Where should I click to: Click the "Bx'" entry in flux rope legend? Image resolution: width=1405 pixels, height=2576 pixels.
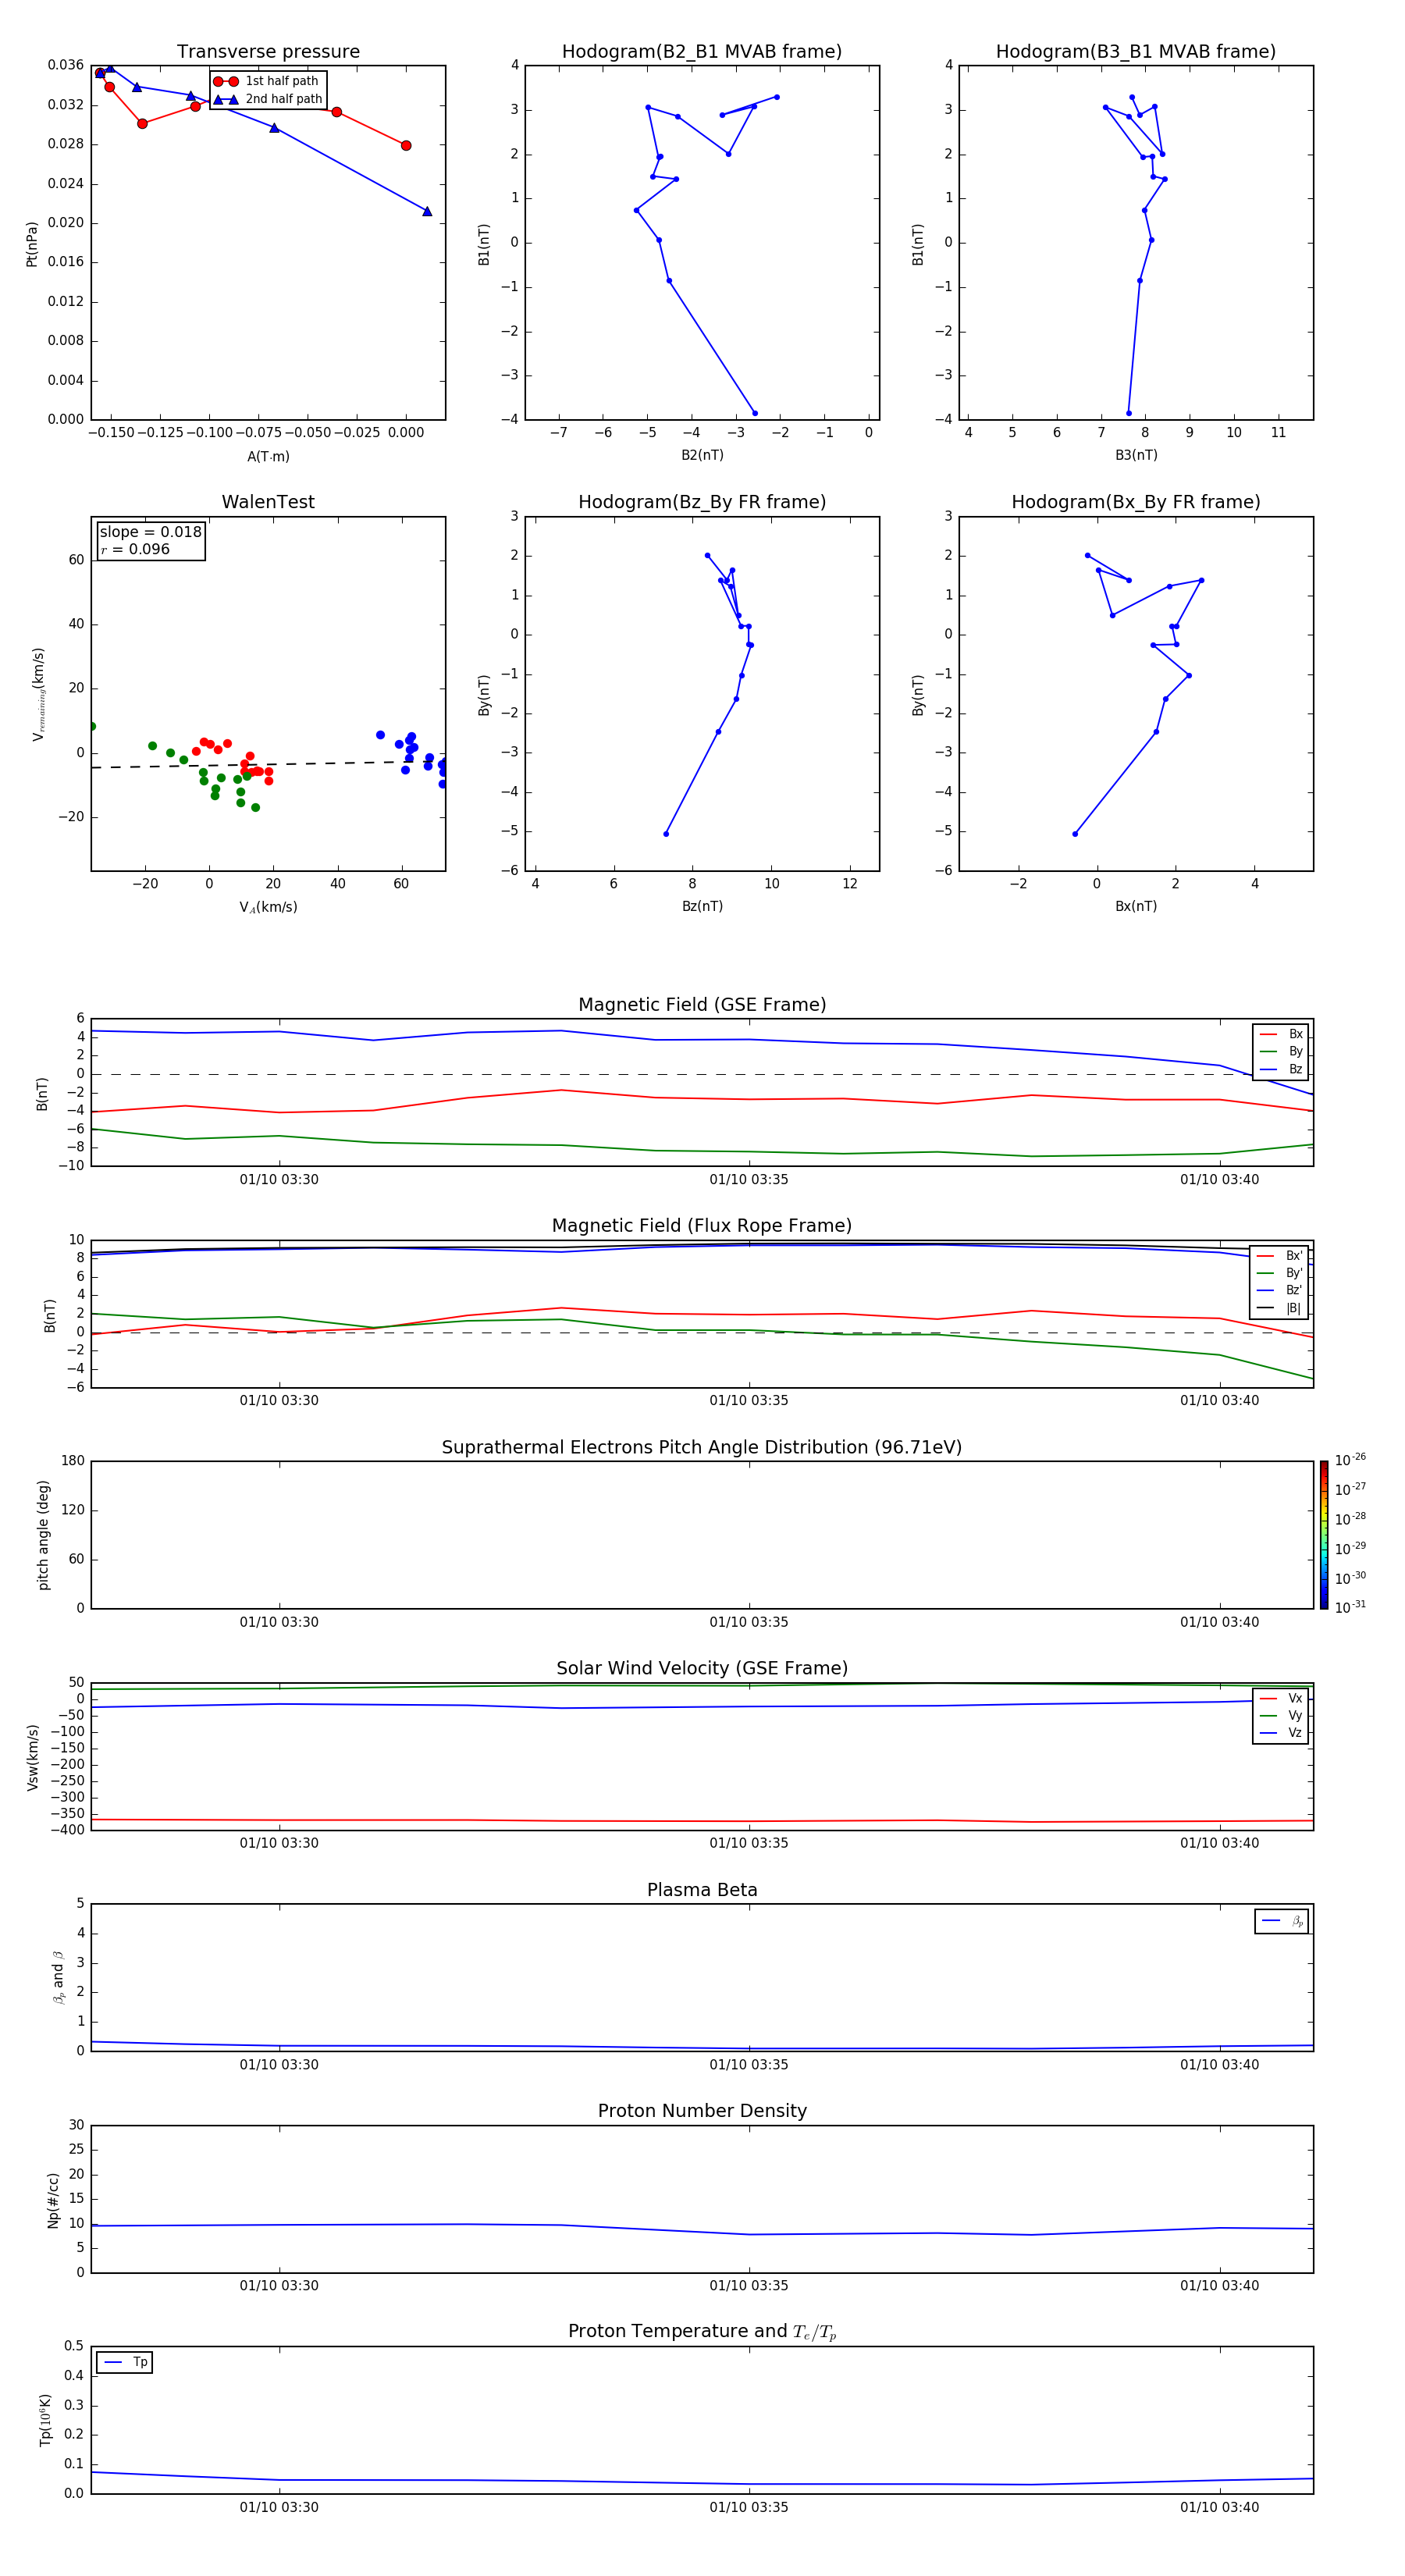[x=1279, y=1256]
